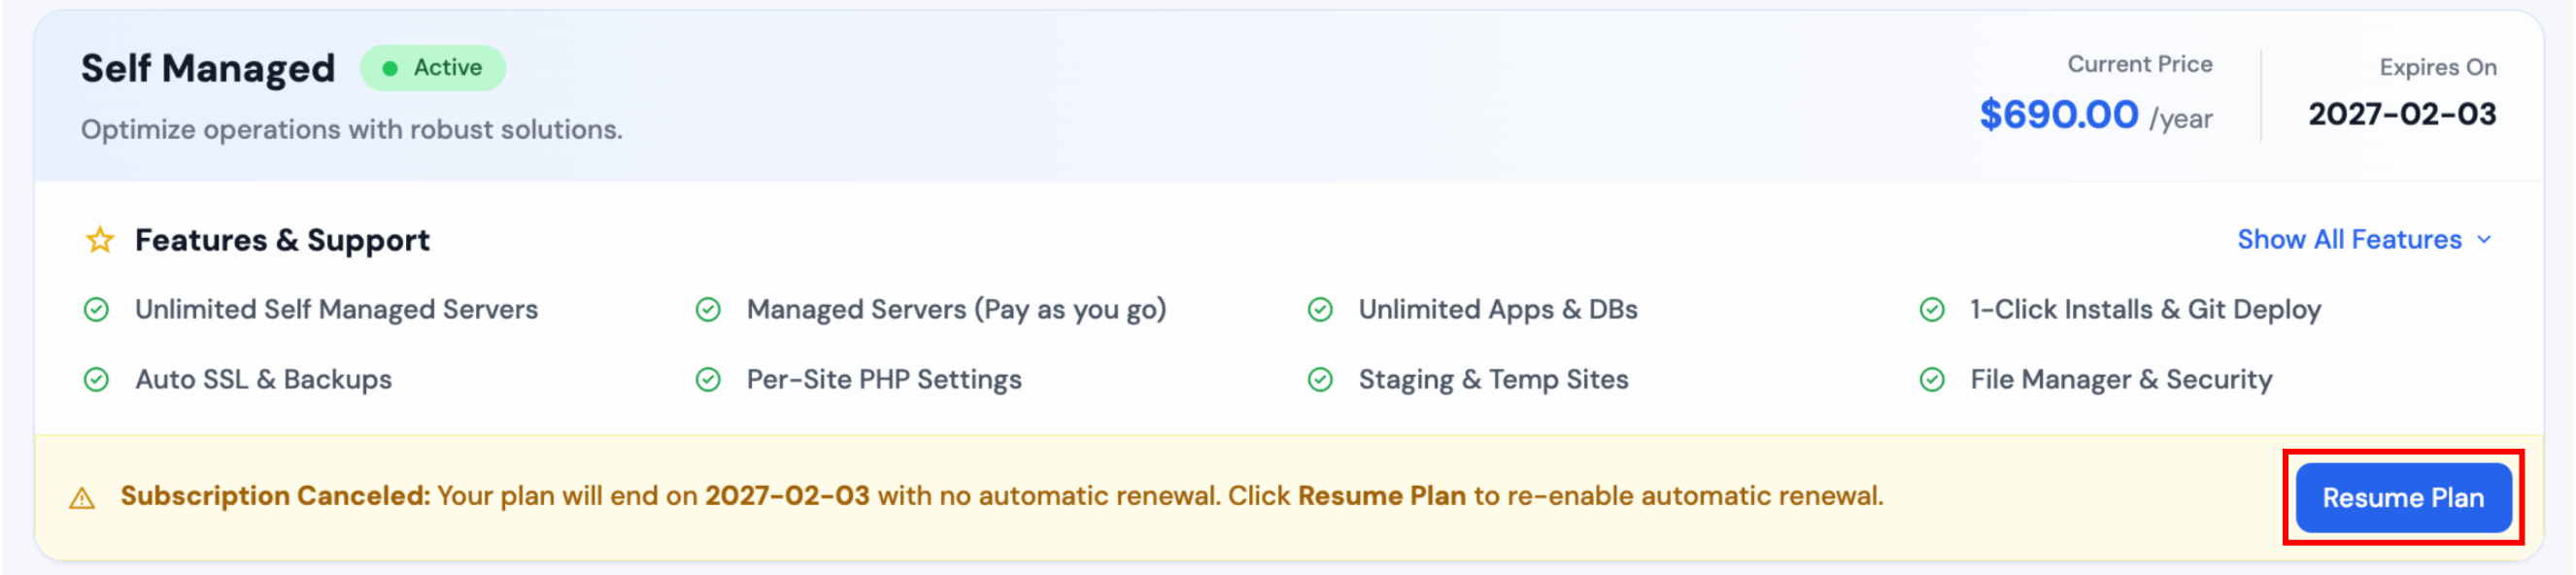This screenshot has height=575, width=2576.
Task: Click the checkmark beside Unlimited Apps & DBs
Action: click(x=1321, y=309)
